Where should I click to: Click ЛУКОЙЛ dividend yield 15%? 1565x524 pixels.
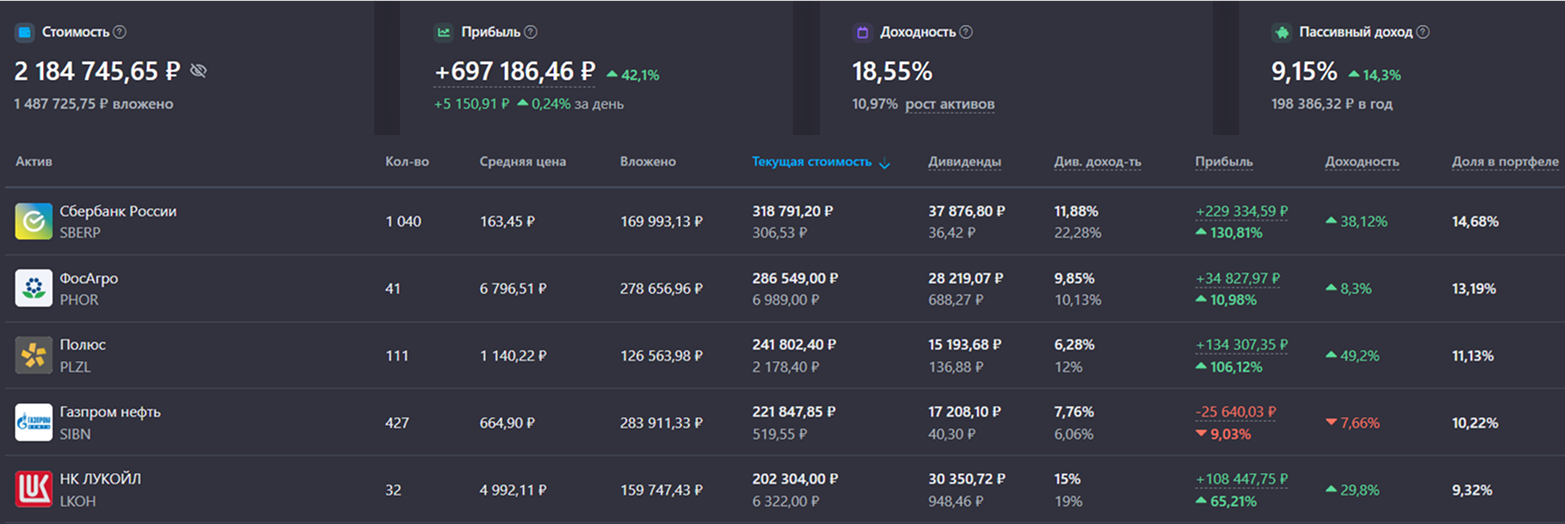tap(1067, 479)
